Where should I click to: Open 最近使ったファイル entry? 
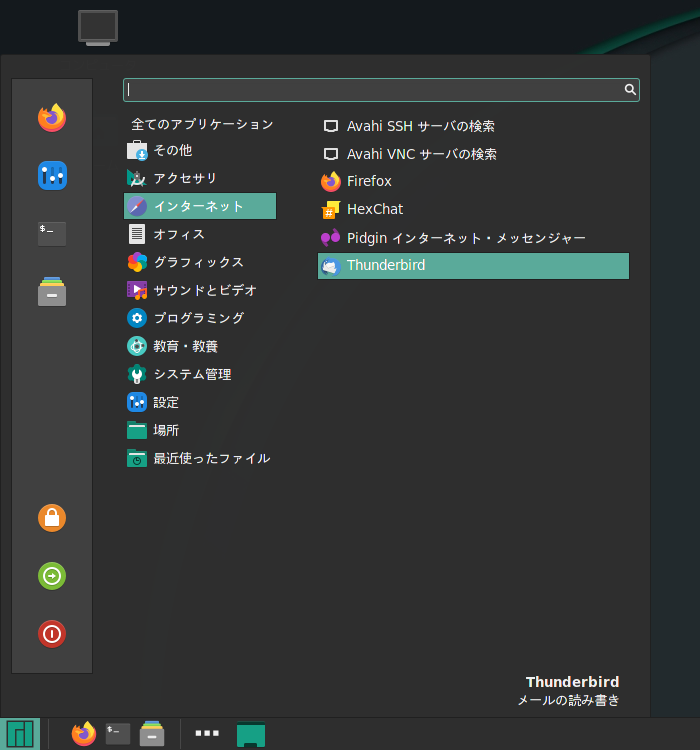pyautogui.click(x=200, y=458)
